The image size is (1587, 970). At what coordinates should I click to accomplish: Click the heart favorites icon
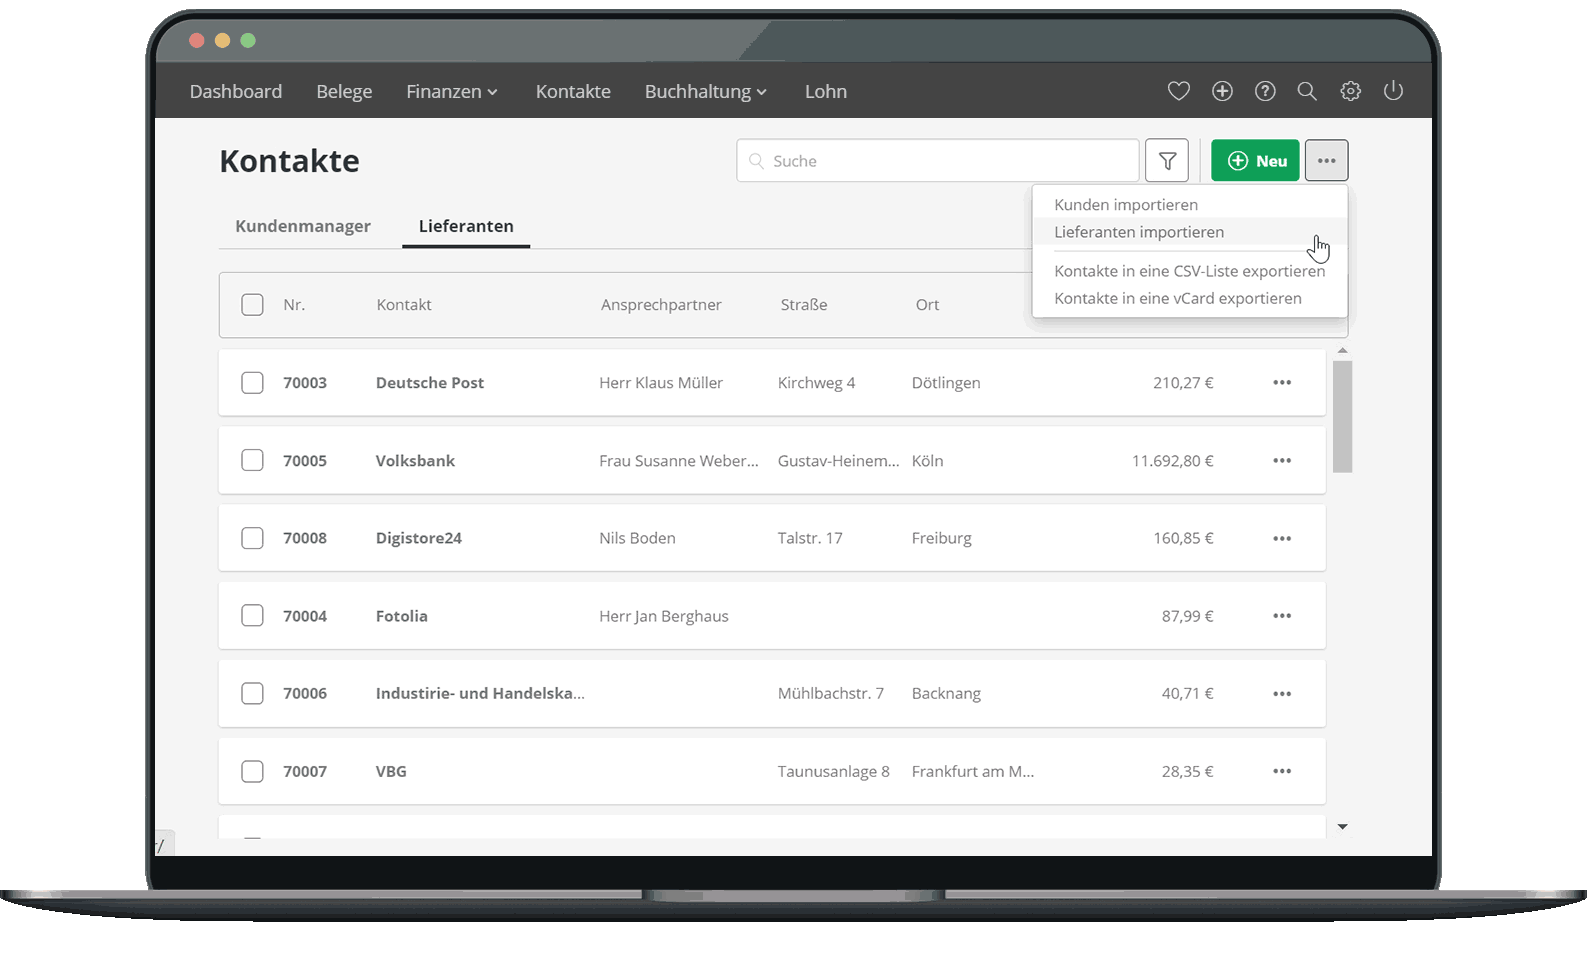coord(1178,91)
